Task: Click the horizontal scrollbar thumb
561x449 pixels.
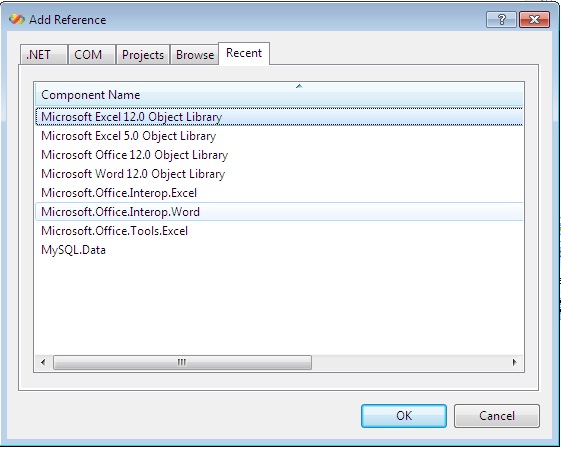Action: click(x=182, y=362)
